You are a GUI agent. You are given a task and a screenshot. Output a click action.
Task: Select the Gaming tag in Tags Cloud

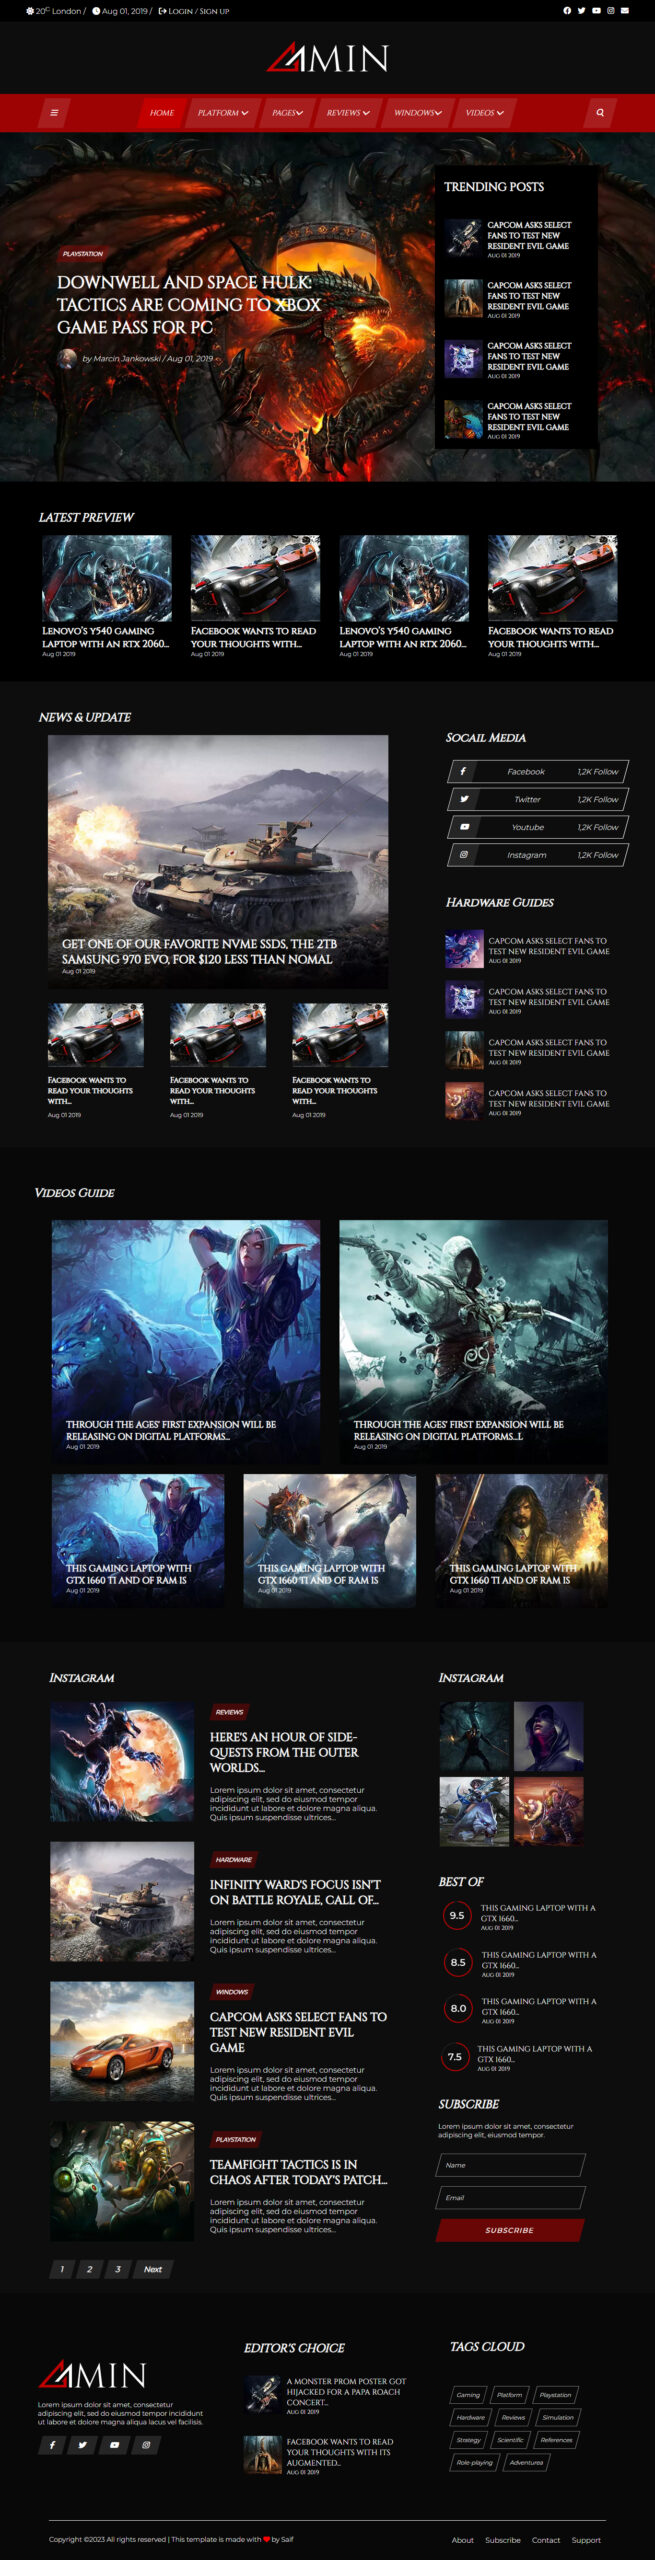pos(468,2394)
